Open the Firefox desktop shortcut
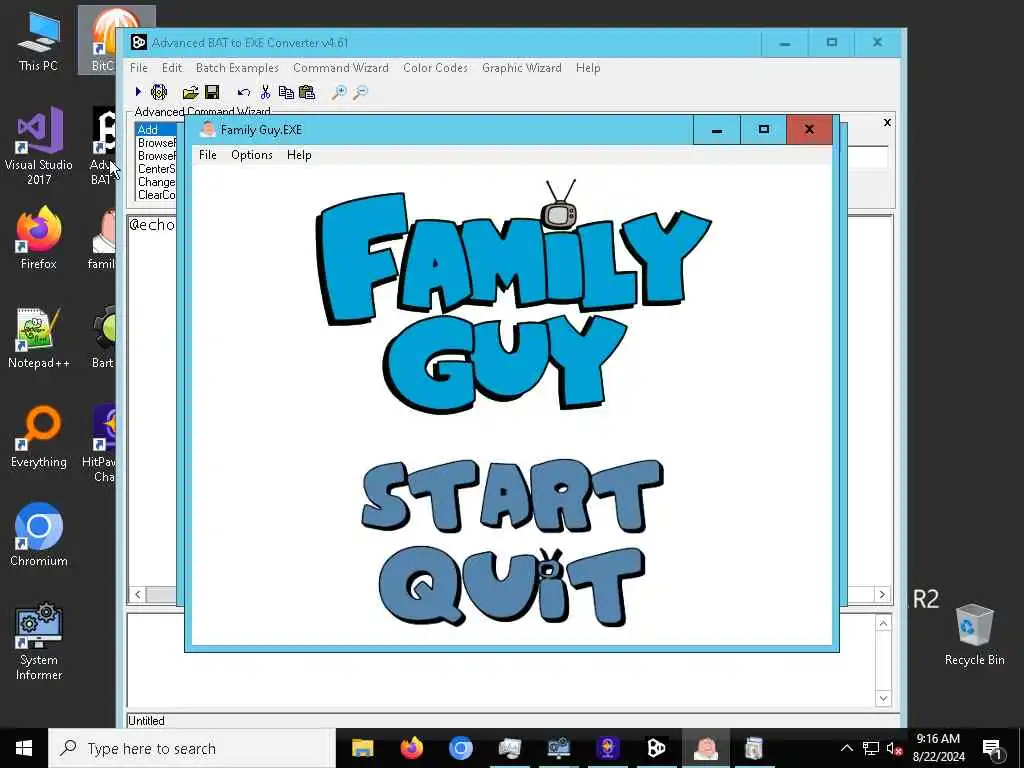Viewport: 1024px width, 768px height. [39, 238]
